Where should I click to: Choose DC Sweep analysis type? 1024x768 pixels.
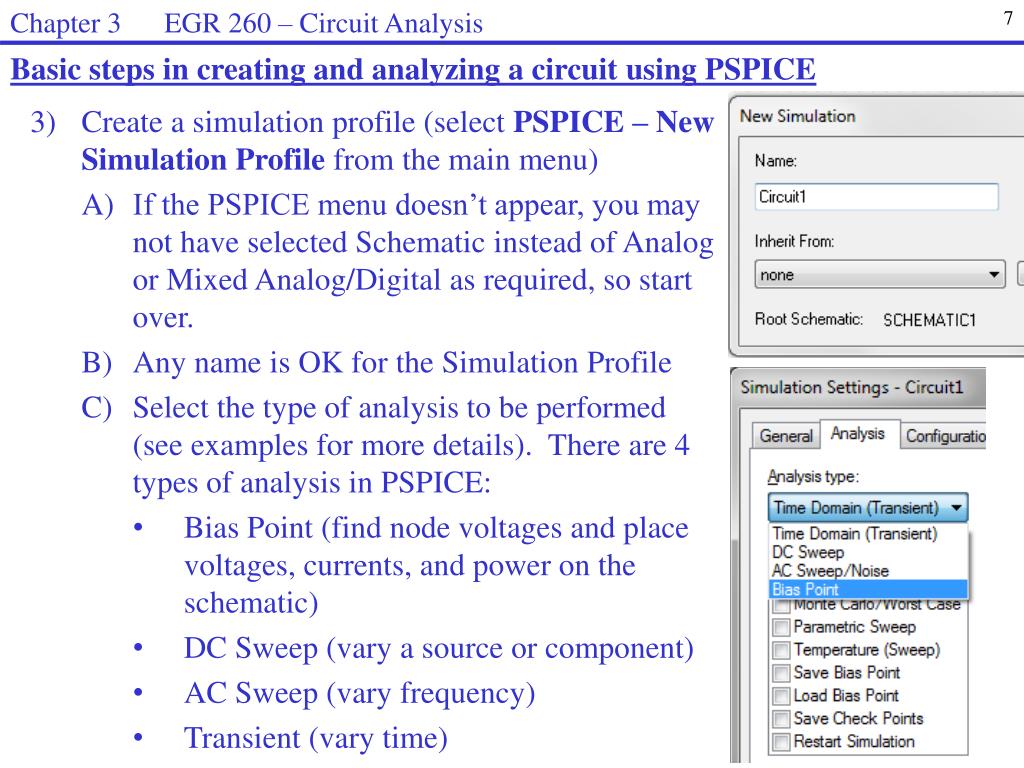[x=808, y=552]
